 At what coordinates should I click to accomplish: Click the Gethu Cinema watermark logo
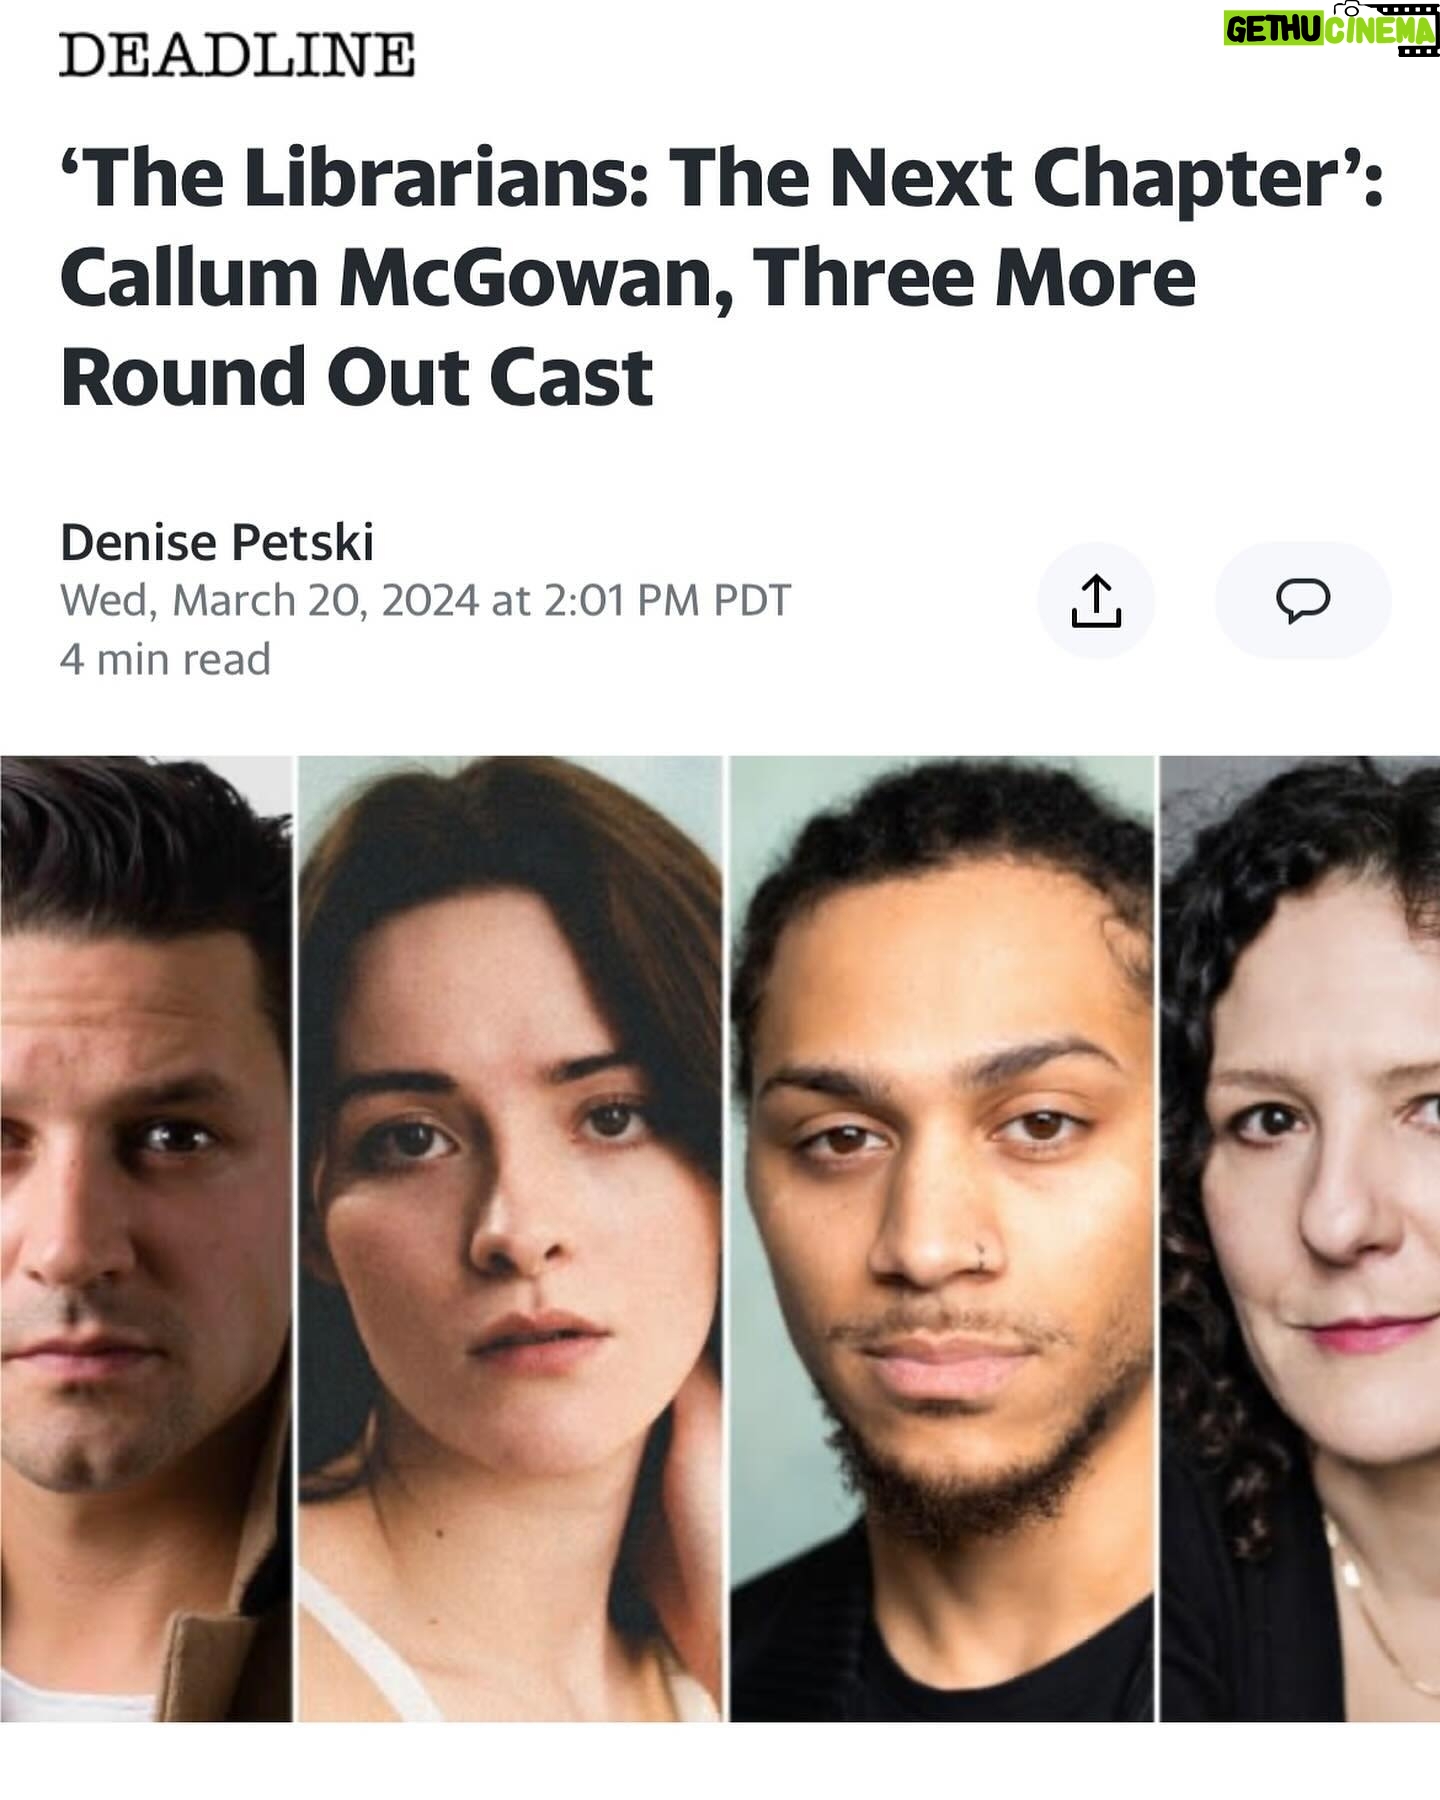tap(1331, 28)
